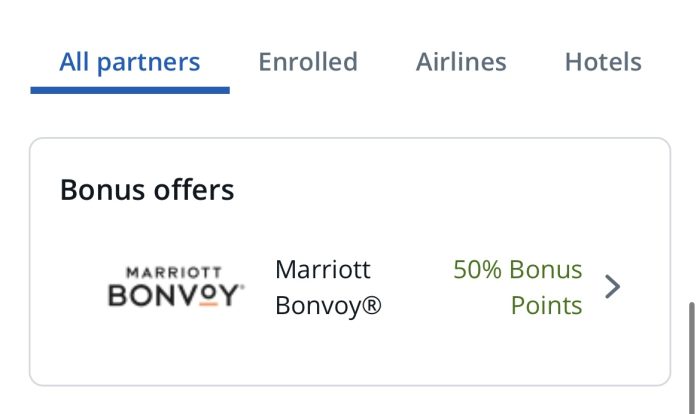Viewport: 700px width, 414px height.
Task: Click the Marriott Bonvoy® partner name
Action: tap(329, 287)
